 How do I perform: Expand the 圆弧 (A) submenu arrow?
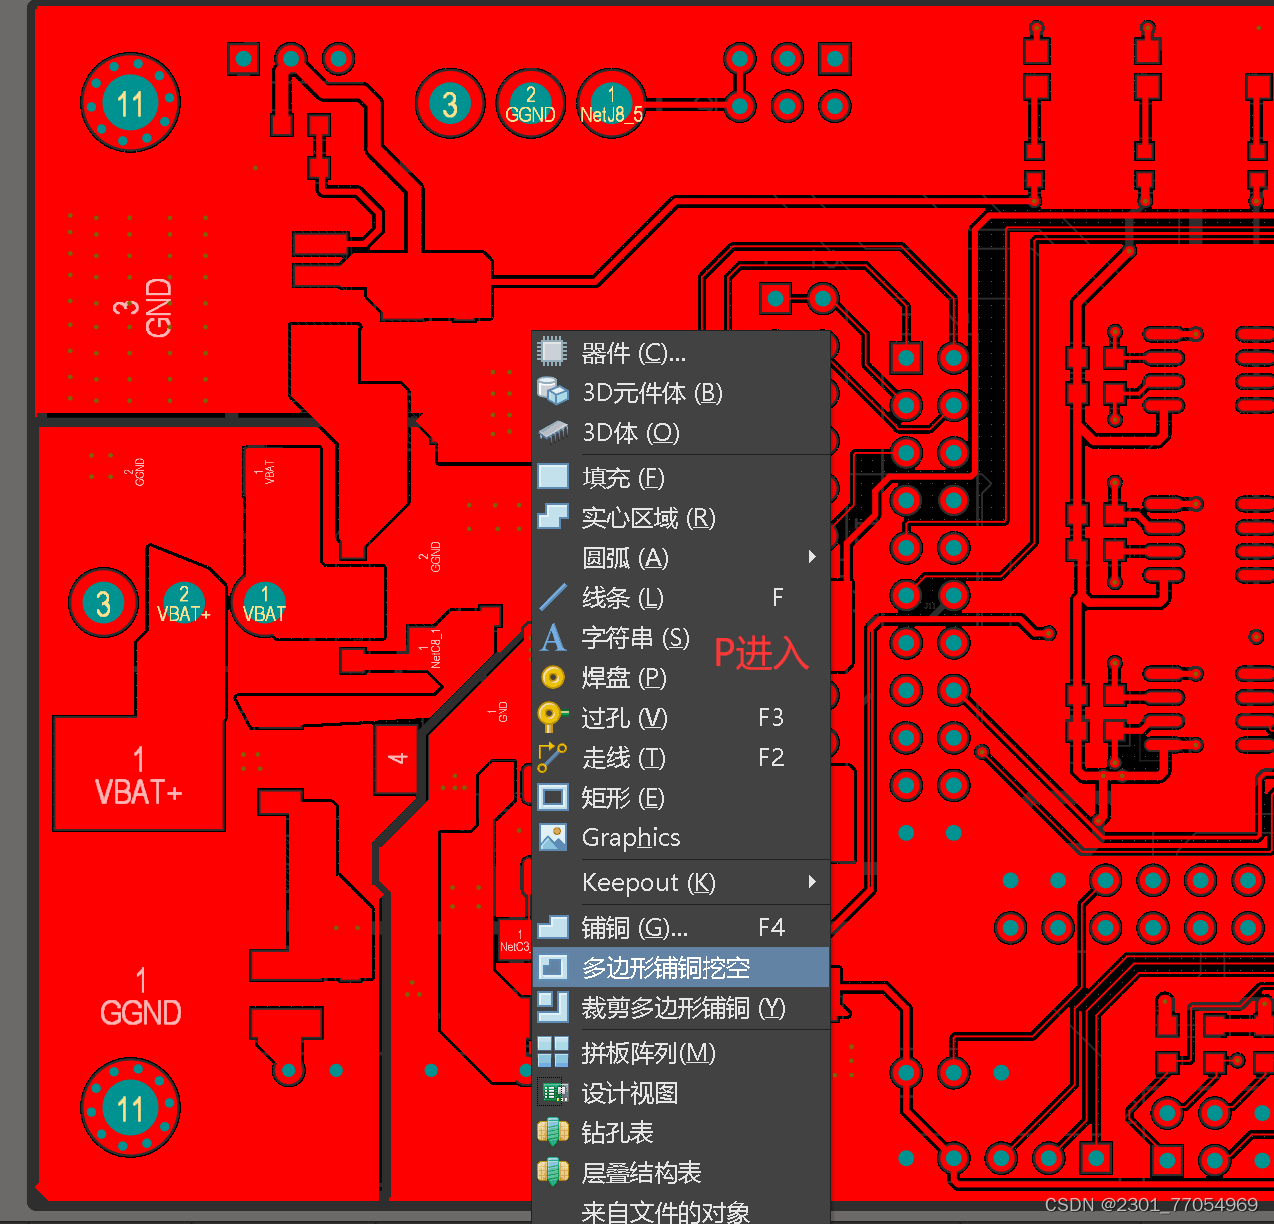pyautogui.click(x=812, y=557)
